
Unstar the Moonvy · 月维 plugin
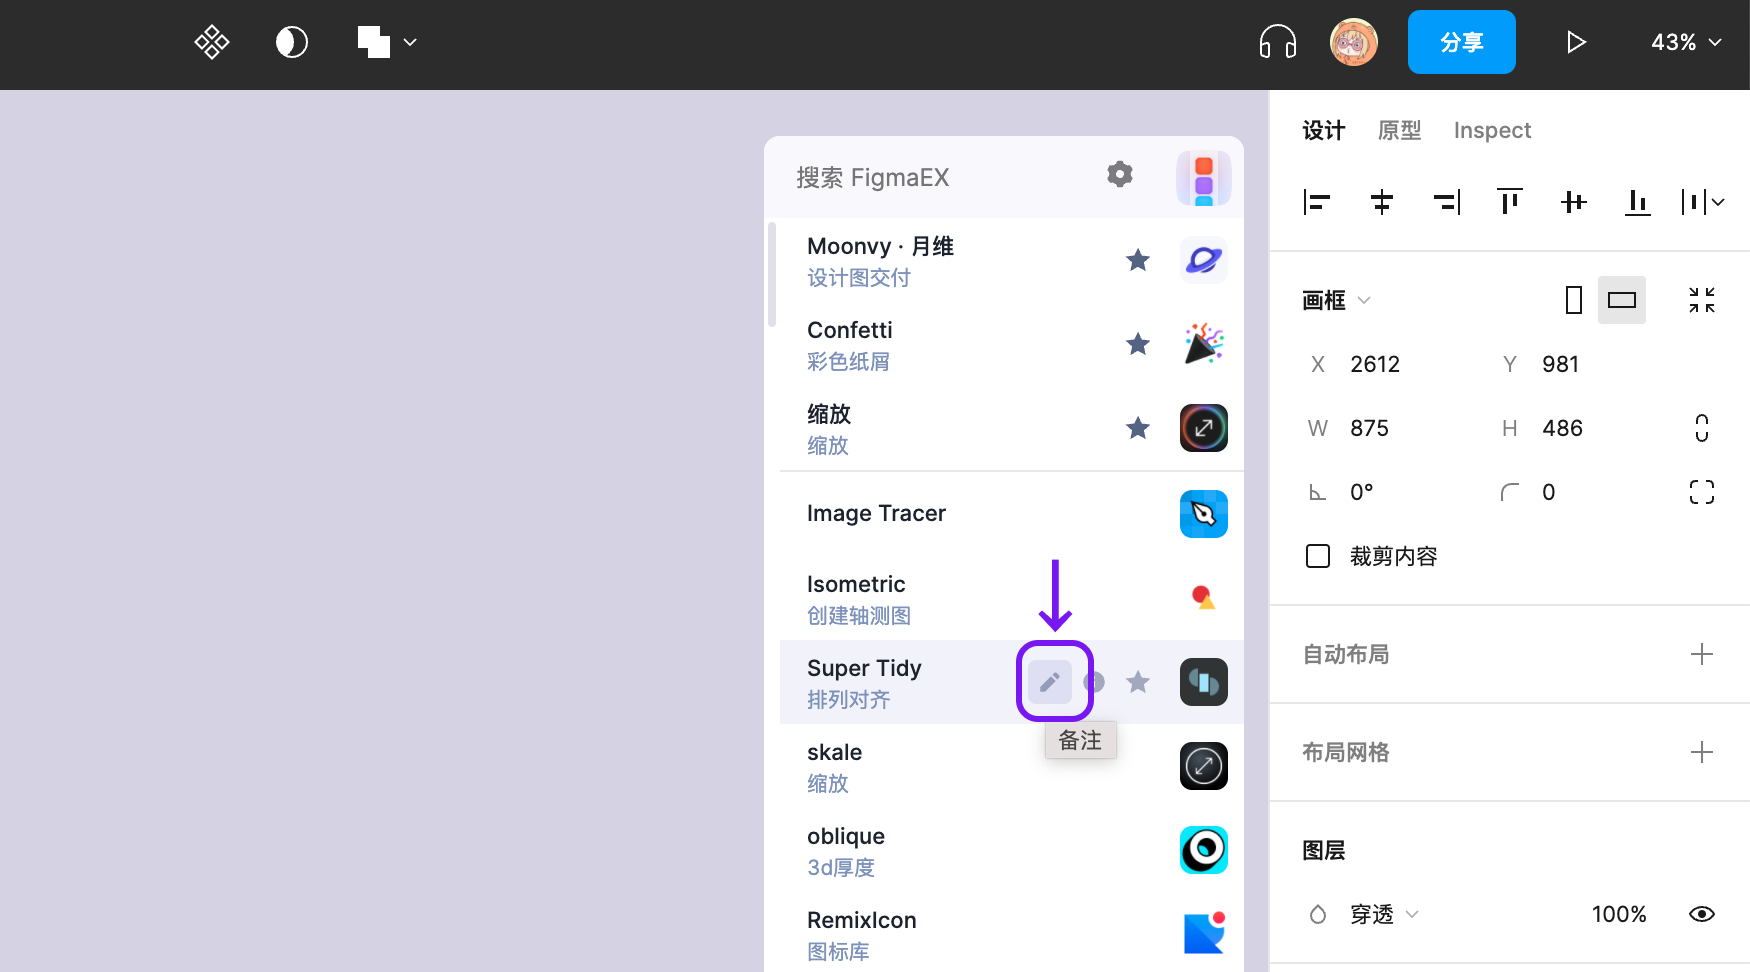click(1138, 260)
